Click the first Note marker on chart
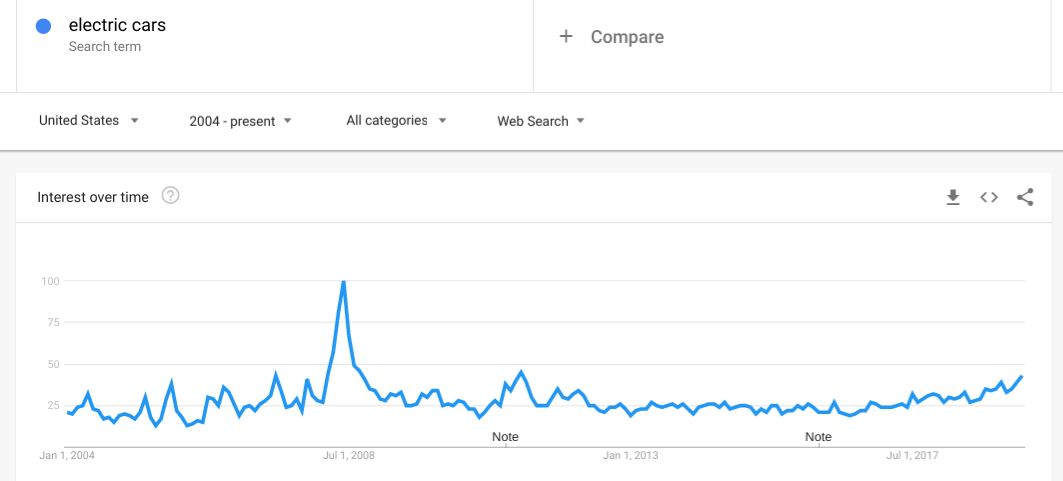Screen dimensions: 1063x481 click(x=505, y=437)
